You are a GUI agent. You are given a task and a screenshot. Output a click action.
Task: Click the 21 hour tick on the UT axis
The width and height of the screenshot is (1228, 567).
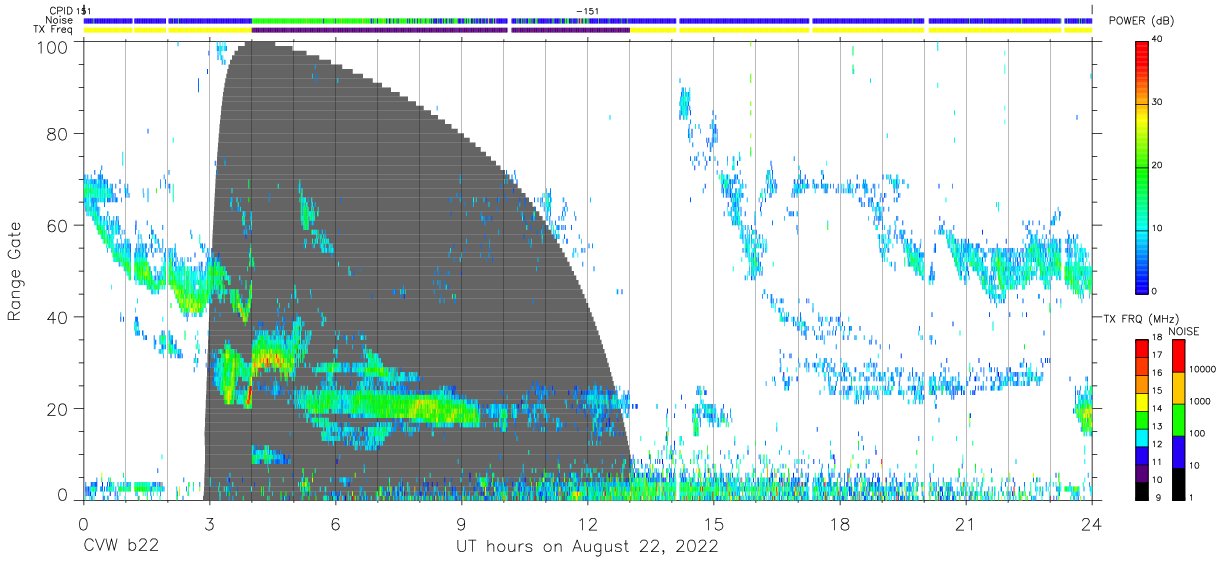966,524
